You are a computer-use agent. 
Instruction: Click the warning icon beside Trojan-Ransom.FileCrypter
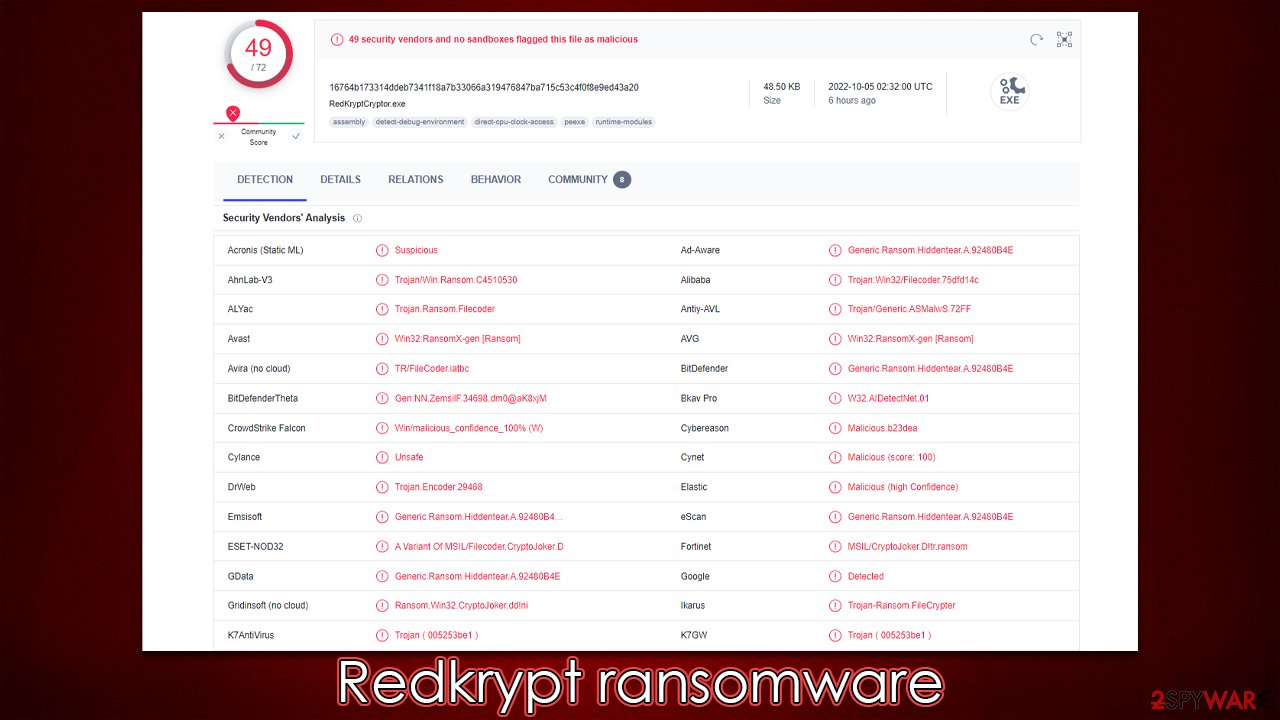(x=835, y=605)
